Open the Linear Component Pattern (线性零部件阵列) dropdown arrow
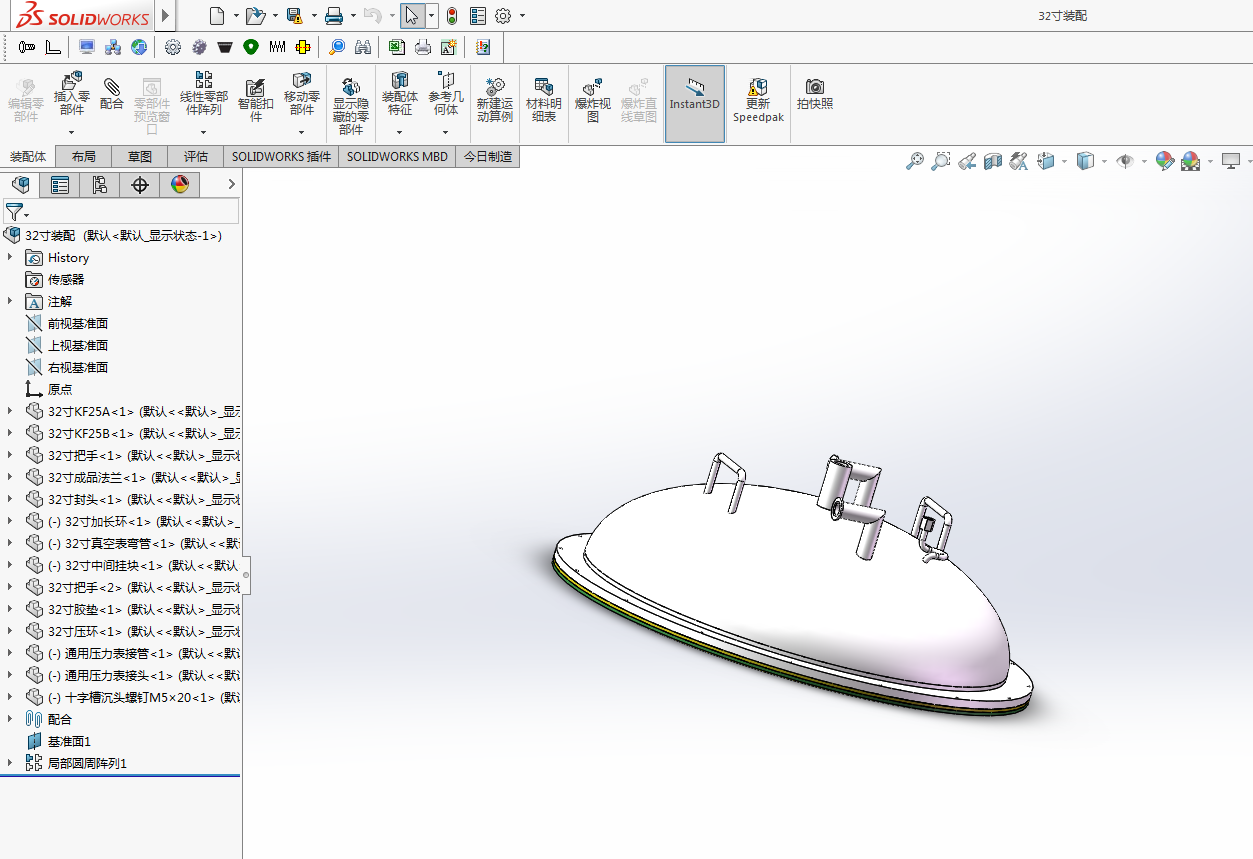This screenshot has width=1253, height=859. (203, 132)
